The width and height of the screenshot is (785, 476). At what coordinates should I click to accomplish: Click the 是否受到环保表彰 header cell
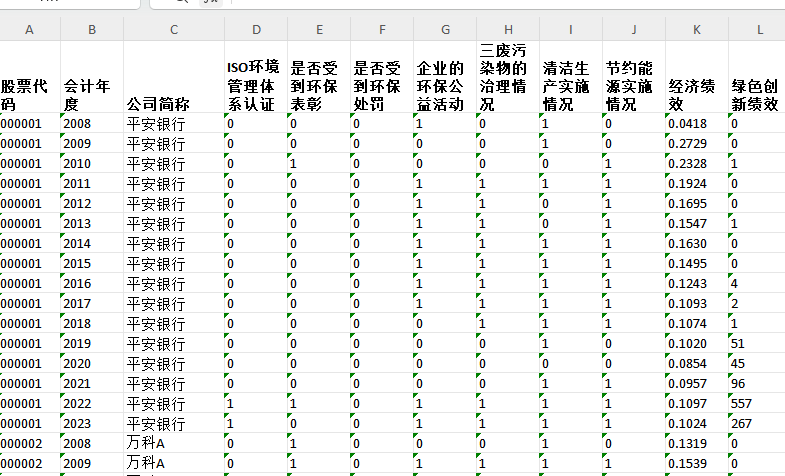pos(319,77)
